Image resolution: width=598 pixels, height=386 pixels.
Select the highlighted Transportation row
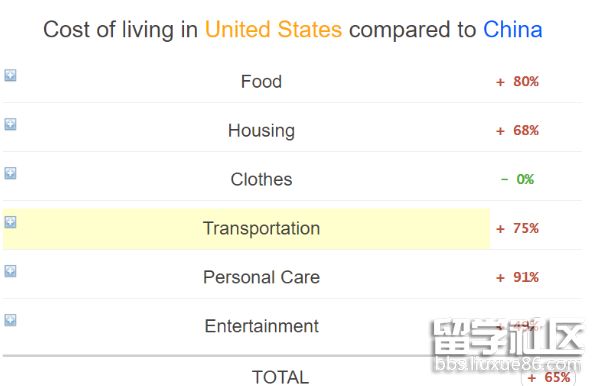(246, 228)
